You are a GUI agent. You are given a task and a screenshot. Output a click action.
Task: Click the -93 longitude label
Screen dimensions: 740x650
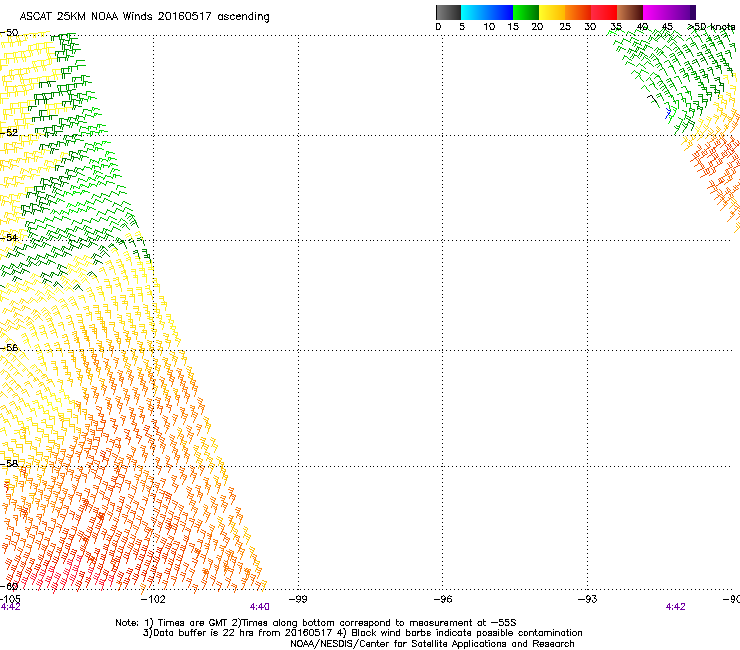click(x=588, y=599)
